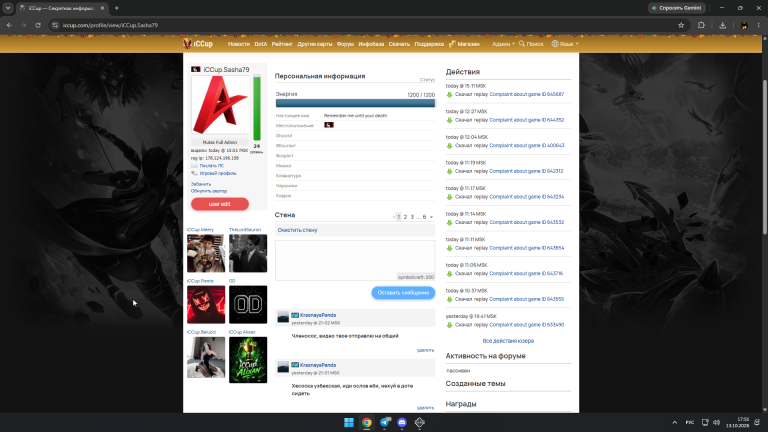Image resolution: width=768 pixels, height=432 pixels.
Task: Open the Рейтинг menu item
Action: click(x=282, y=44)
